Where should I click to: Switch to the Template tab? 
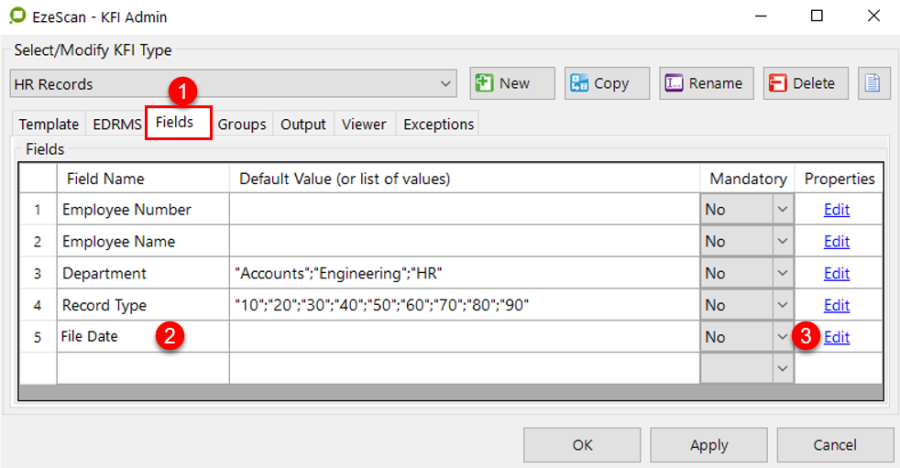click(x=49, y=124)
